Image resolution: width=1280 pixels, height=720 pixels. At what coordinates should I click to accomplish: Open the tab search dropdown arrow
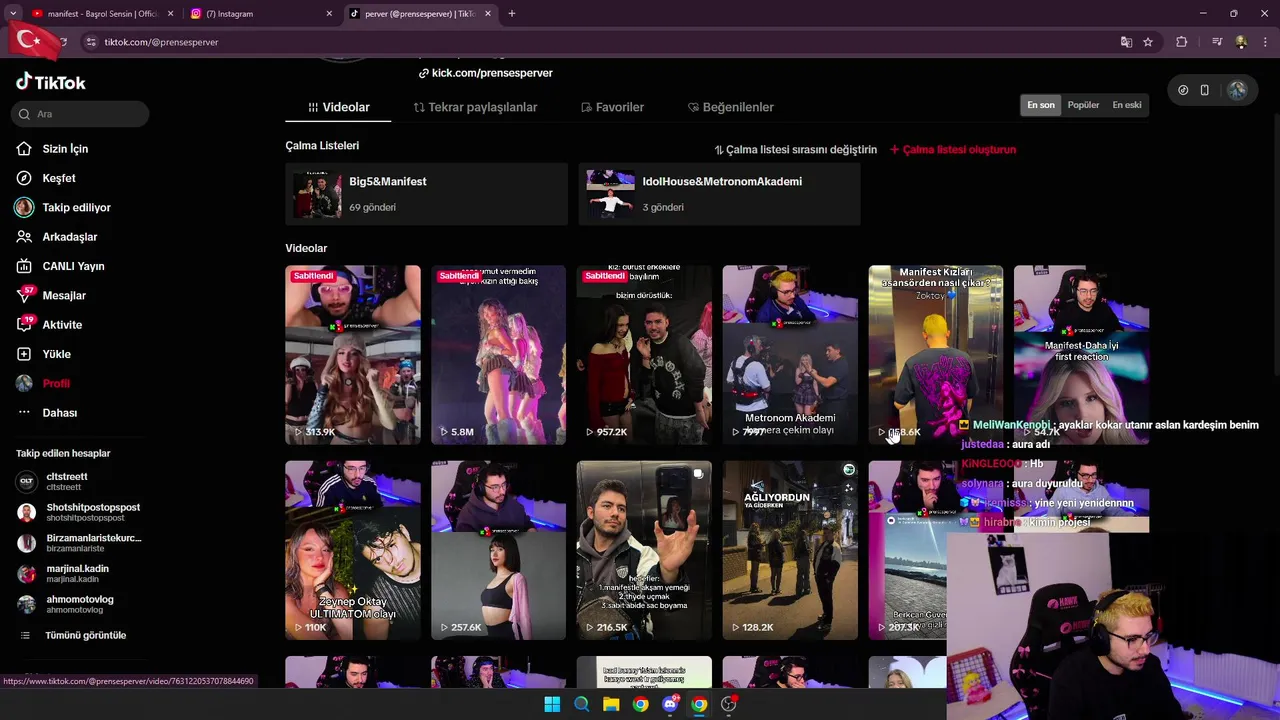(12, 14)
